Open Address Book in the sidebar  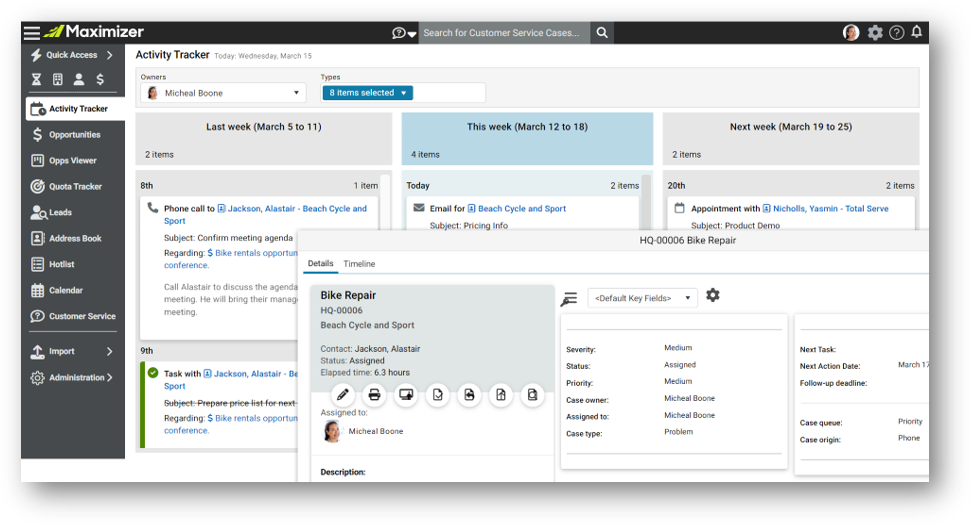click(x=73, y=238)
